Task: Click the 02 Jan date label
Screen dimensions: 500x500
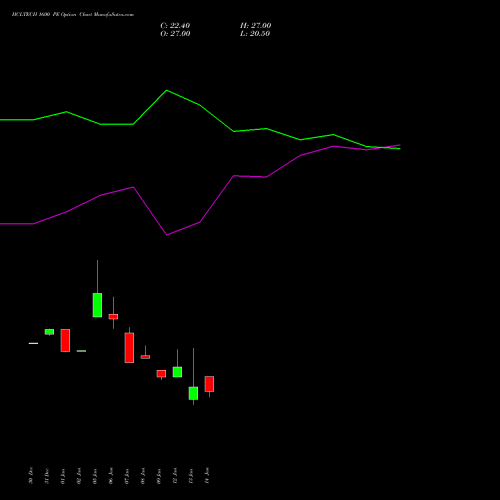Action: pos(79,476)
